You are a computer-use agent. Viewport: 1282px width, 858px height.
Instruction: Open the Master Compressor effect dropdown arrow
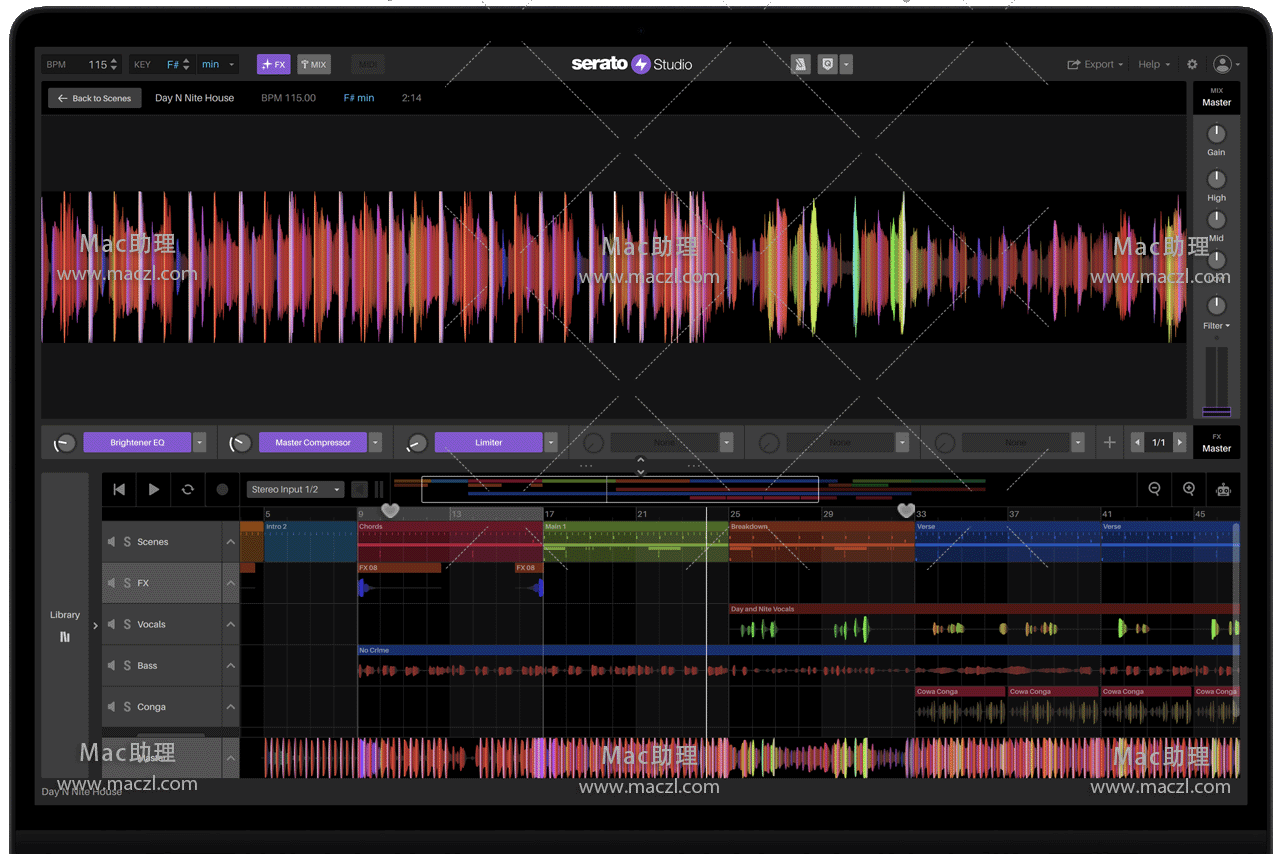(375, 442)
